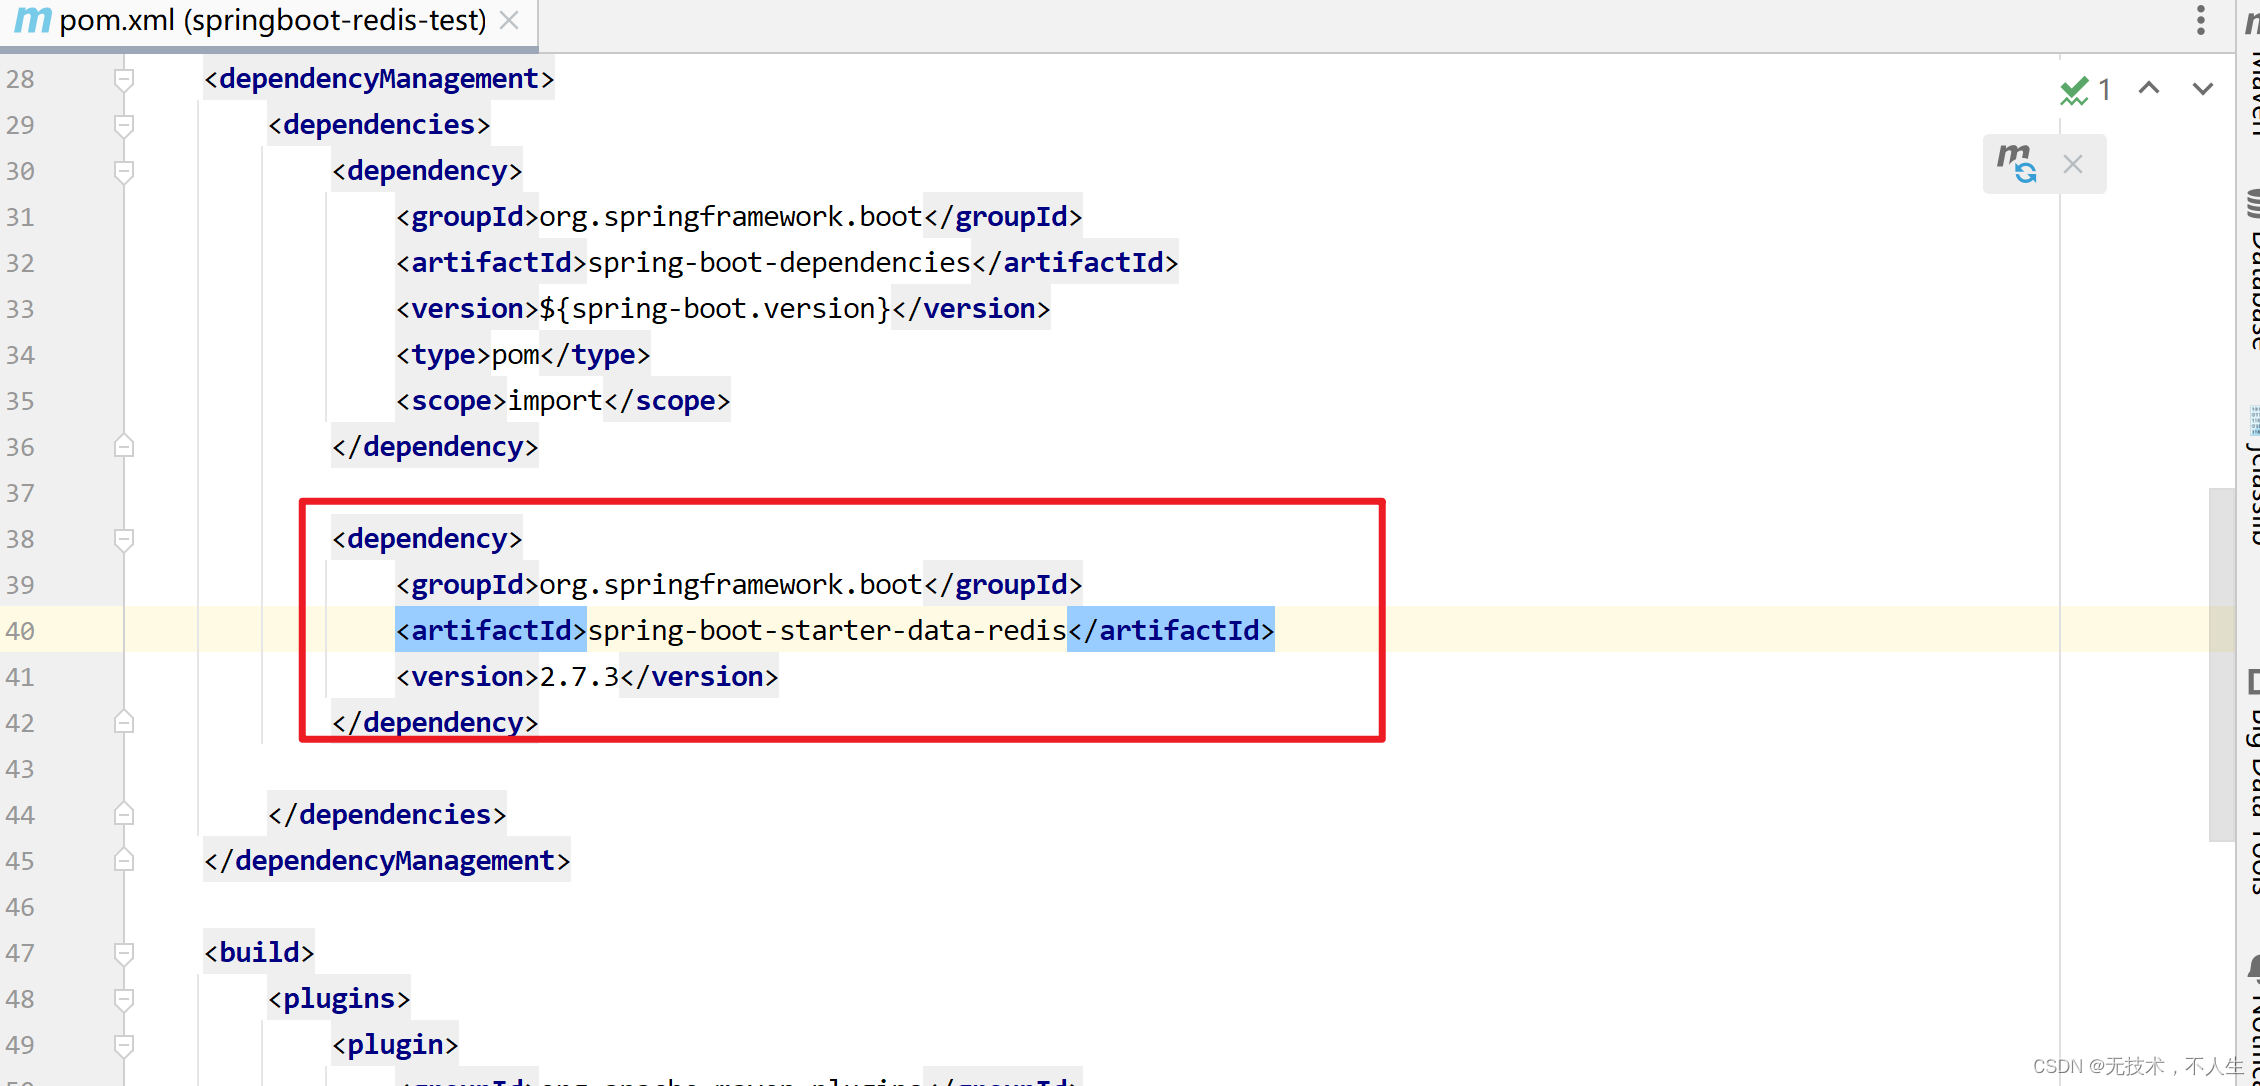The image size is (2260, 1086).
Task: Click line number 28 in the gutter
Action: coord(20,79)
